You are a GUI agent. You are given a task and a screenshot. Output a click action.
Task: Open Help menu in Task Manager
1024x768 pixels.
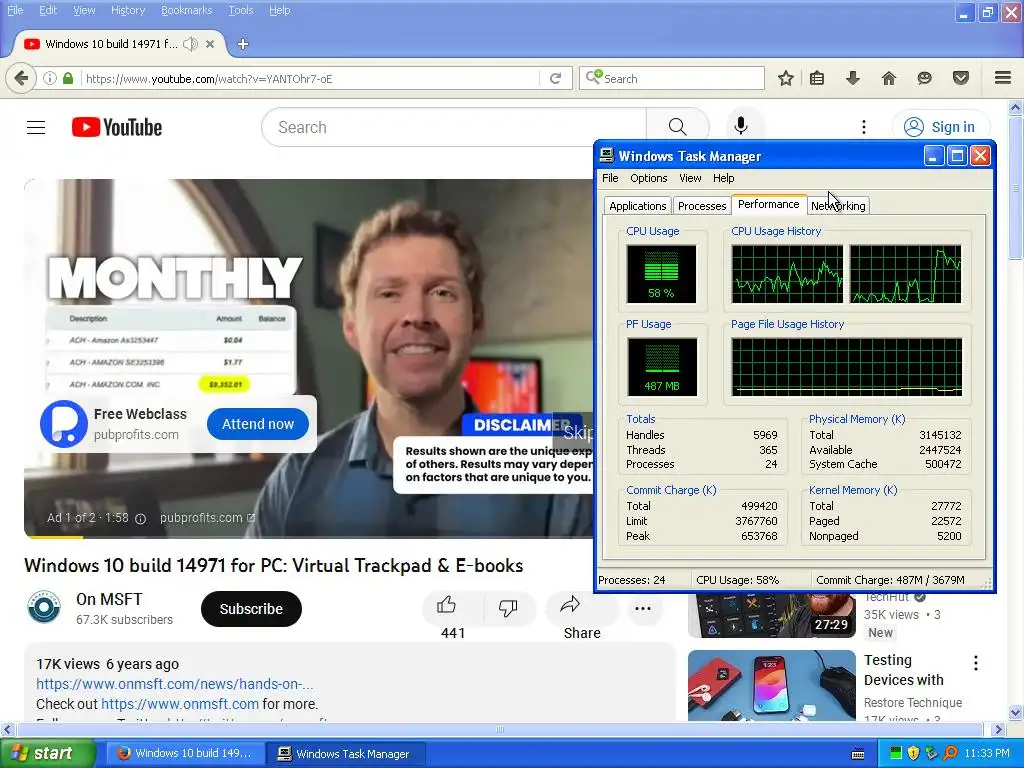(x=724, y=178)
